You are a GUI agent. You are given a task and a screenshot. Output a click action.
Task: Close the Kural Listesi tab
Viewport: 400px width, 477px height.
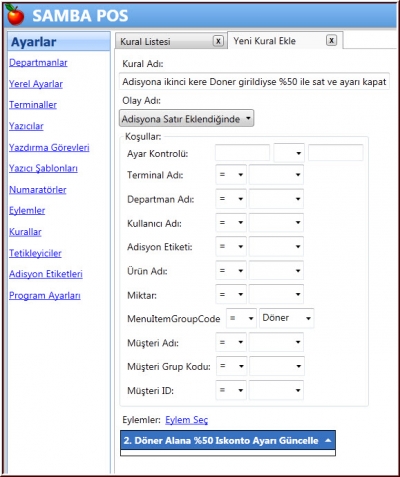218,41
